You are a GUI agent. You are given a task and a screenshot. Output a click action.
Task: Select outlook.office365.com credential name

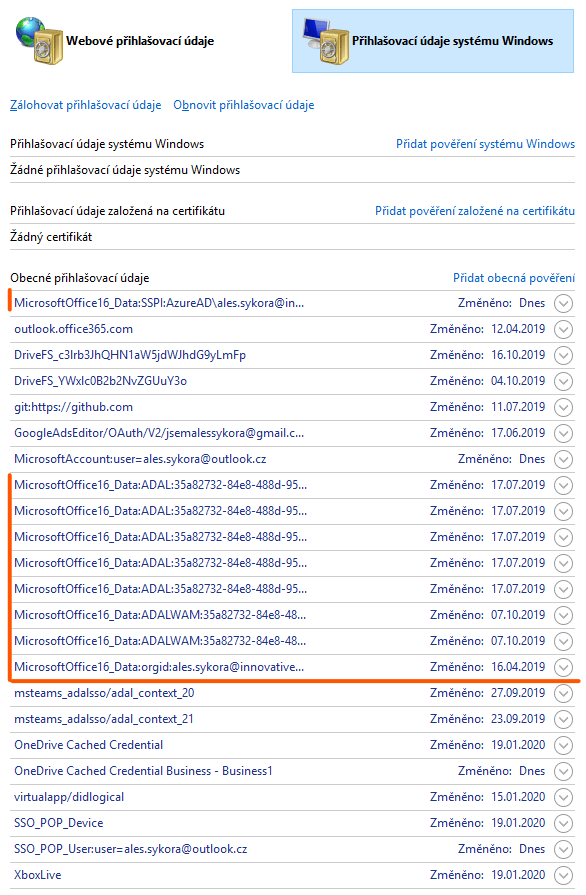(74, 329)
